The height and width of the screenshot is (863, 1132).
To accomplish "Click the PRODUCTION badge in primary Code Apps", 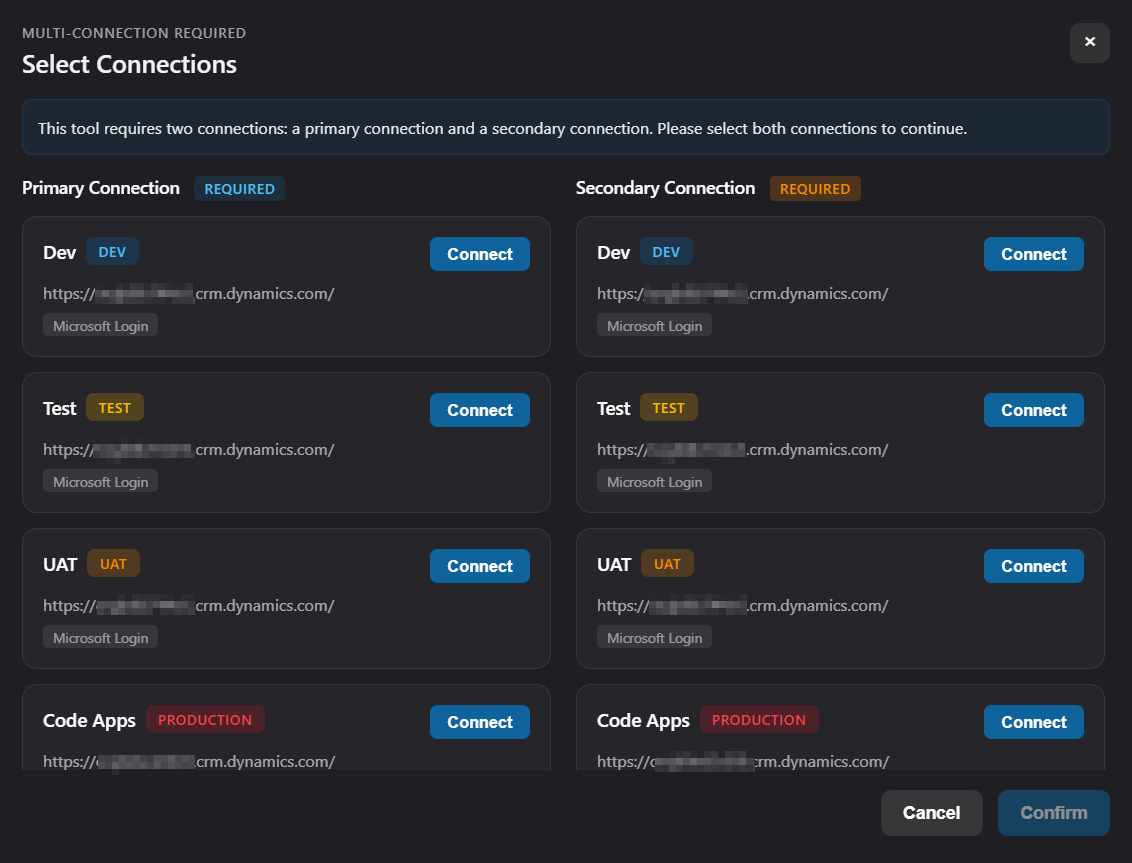I will coord(205,720).
